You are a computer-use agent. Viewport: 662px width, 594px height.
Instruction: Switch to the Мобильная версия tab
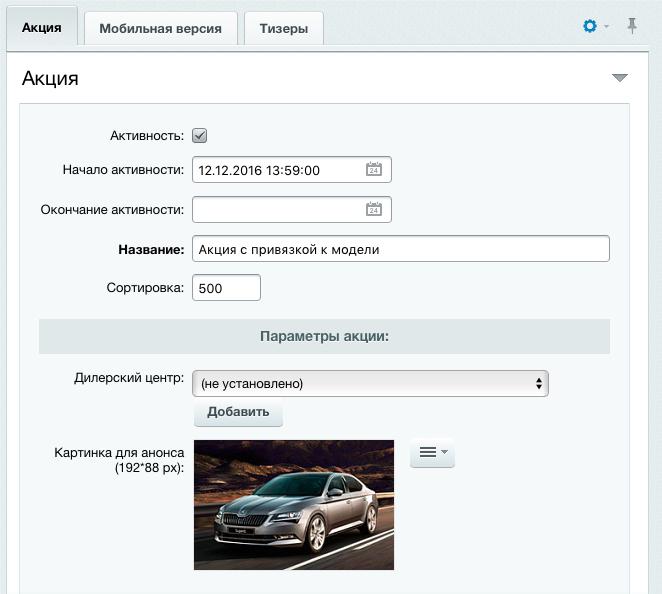click(160, 28)
